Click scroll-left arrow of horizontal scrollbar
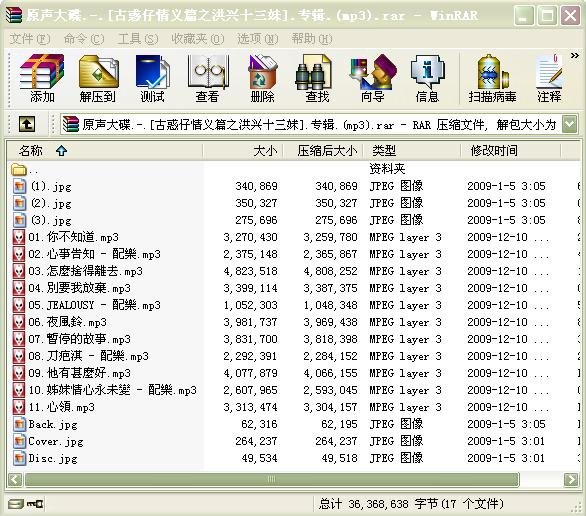Viewport: 586px width, 516px height. (x=15, y=479)
